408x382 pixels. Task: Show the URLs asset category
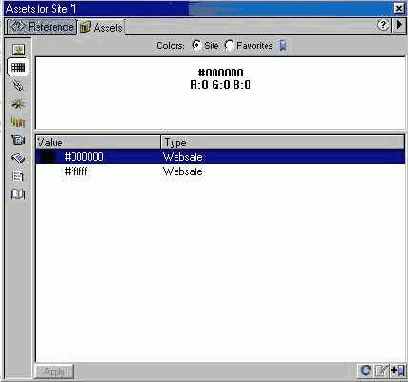click(18, 86)
